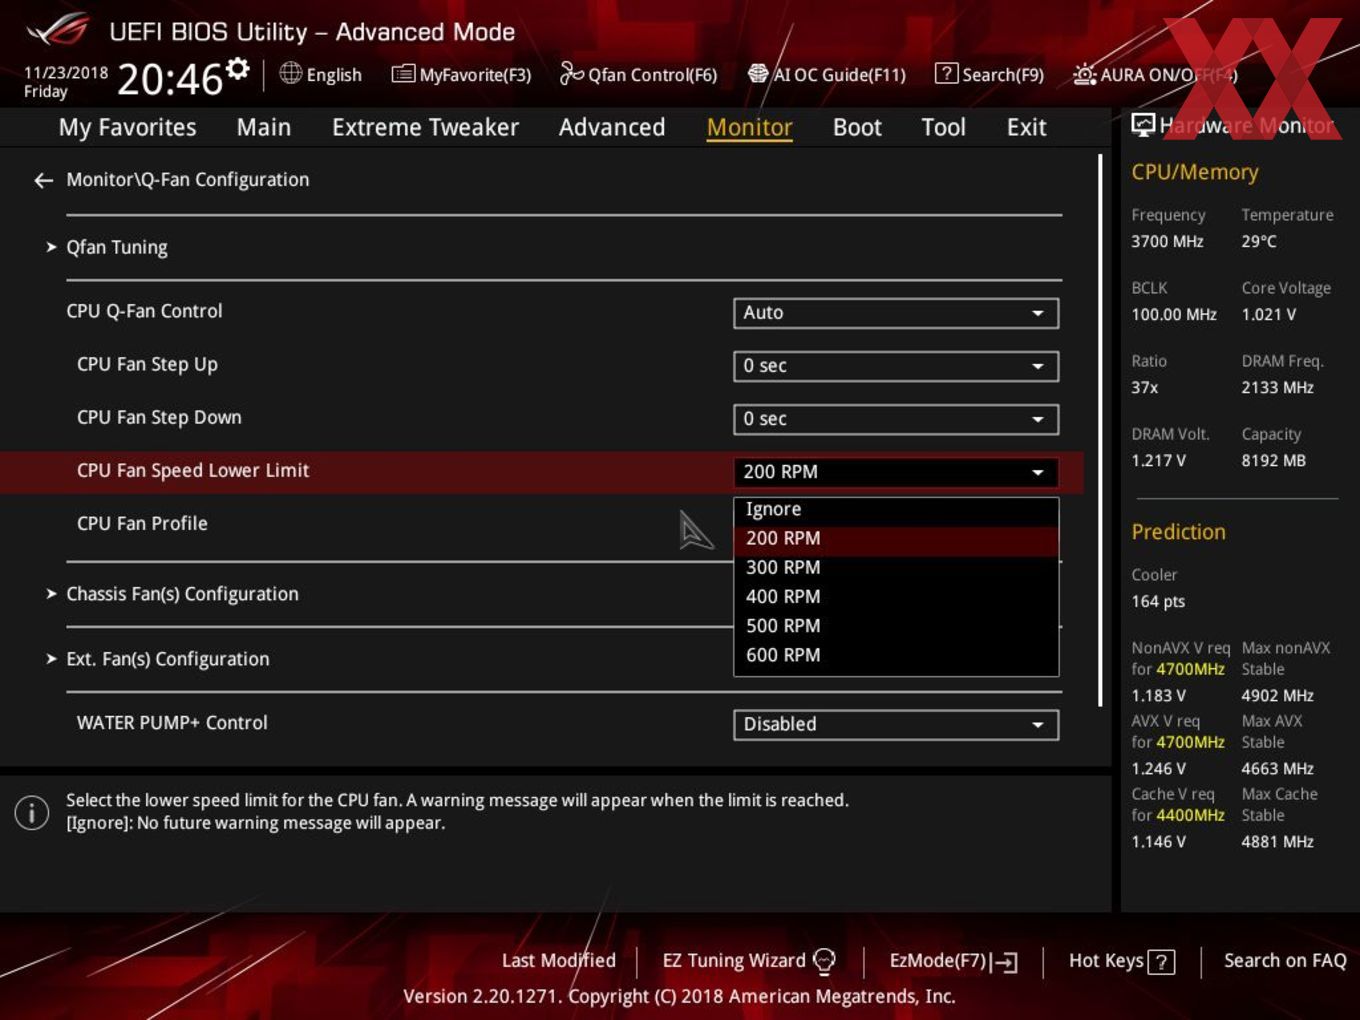Click the CPU Fan Profile label
The image size is (1360, 1020).
pyautogui.click(x=142, y=524)
